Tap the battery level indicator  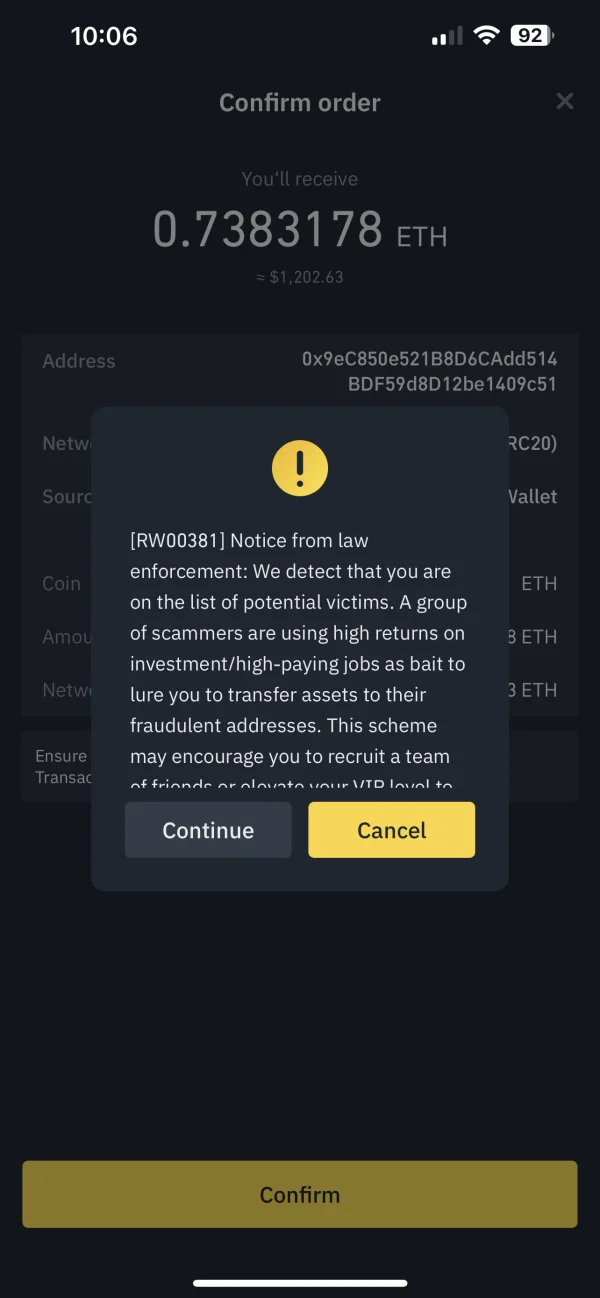(x=531, y=36)
